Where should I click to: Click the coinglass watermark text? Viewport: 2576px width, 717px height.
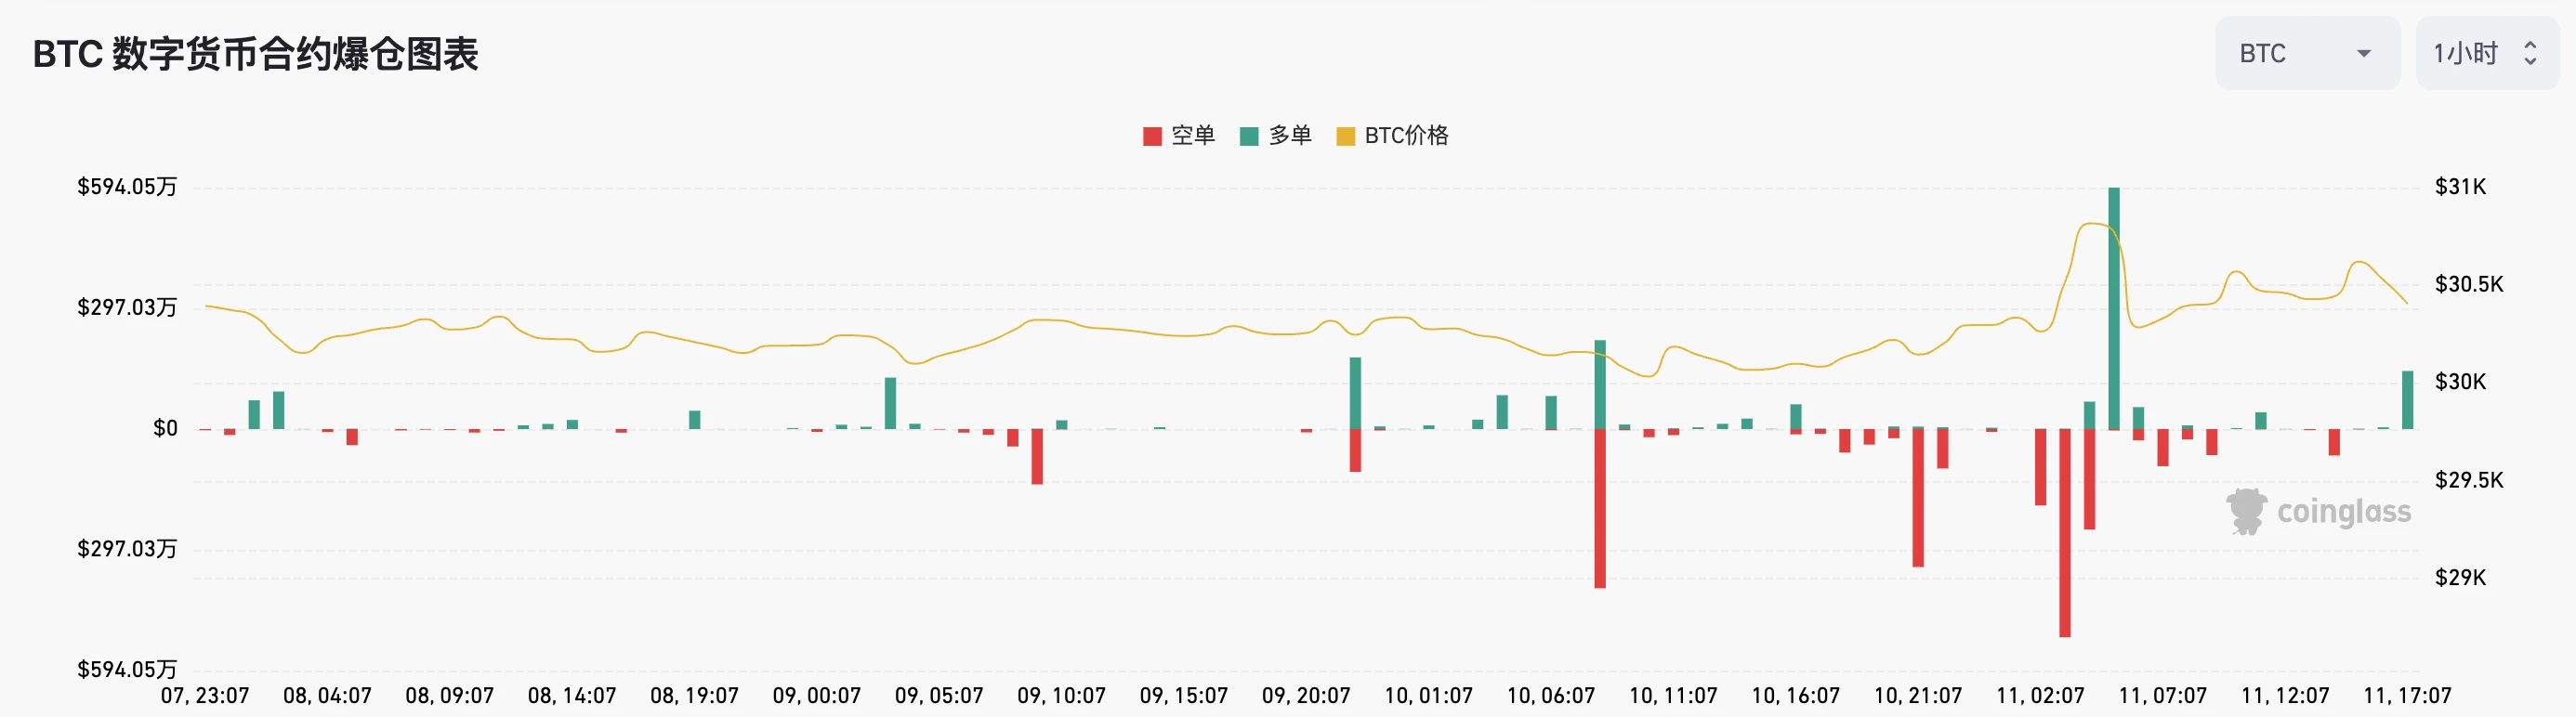[x=2343, y=512]
